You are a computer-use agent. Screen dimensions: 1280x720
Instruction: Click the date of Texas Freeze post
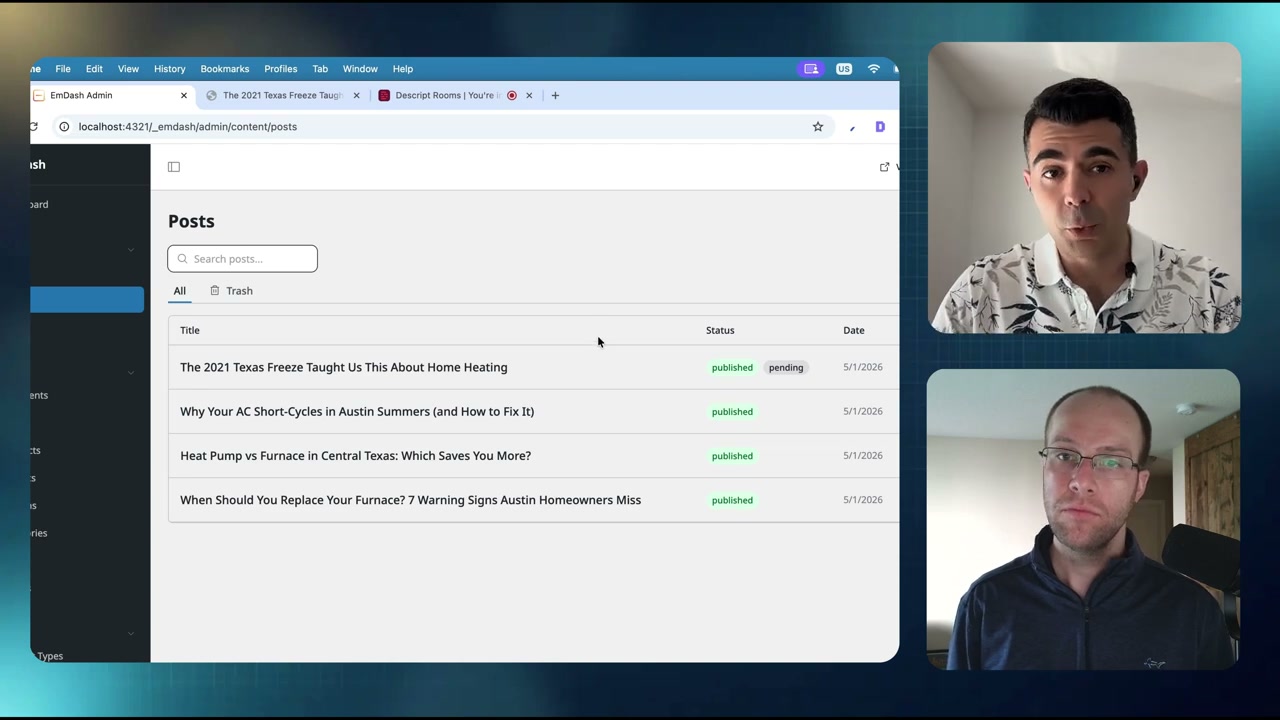coord(863,367)
